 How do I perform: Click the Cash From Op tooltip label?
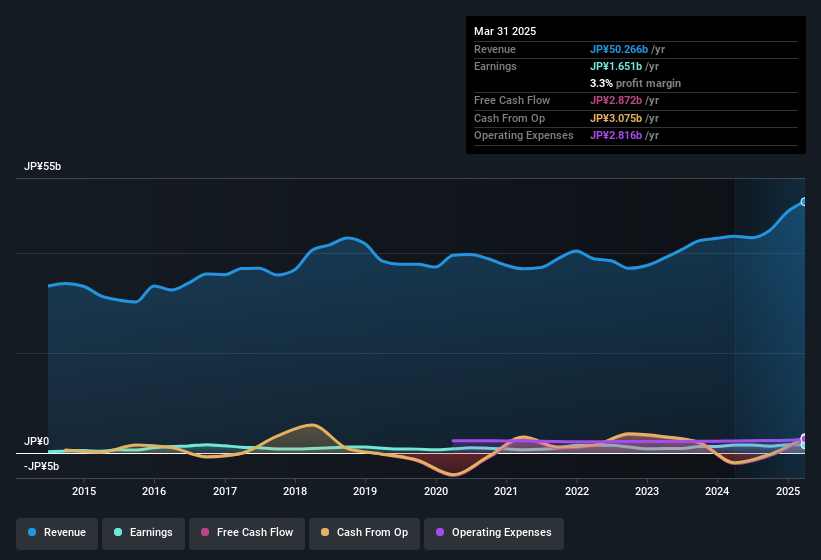(x=509, y=118)
